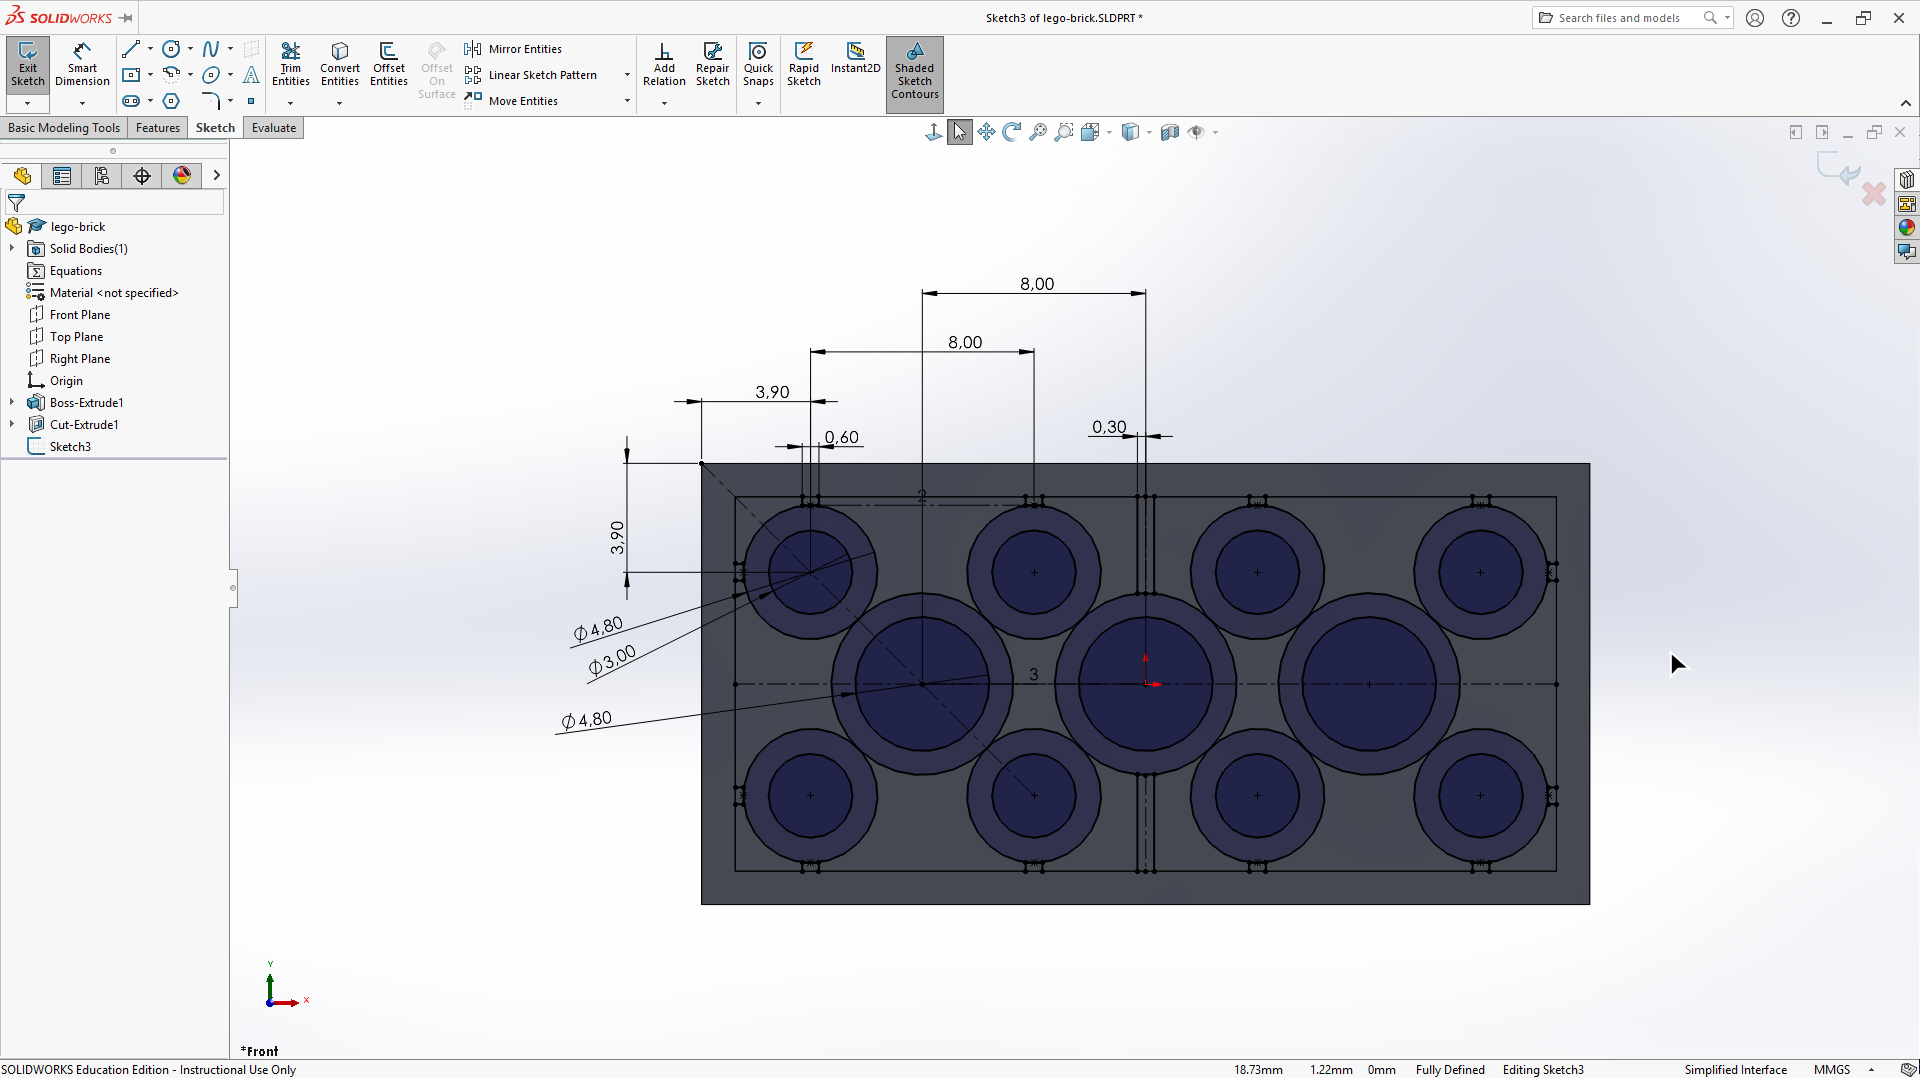The image size is (1920, 1078).
Task: Click the Convert Entities icon
Action: pyautogui.click(x=339, y=64)
